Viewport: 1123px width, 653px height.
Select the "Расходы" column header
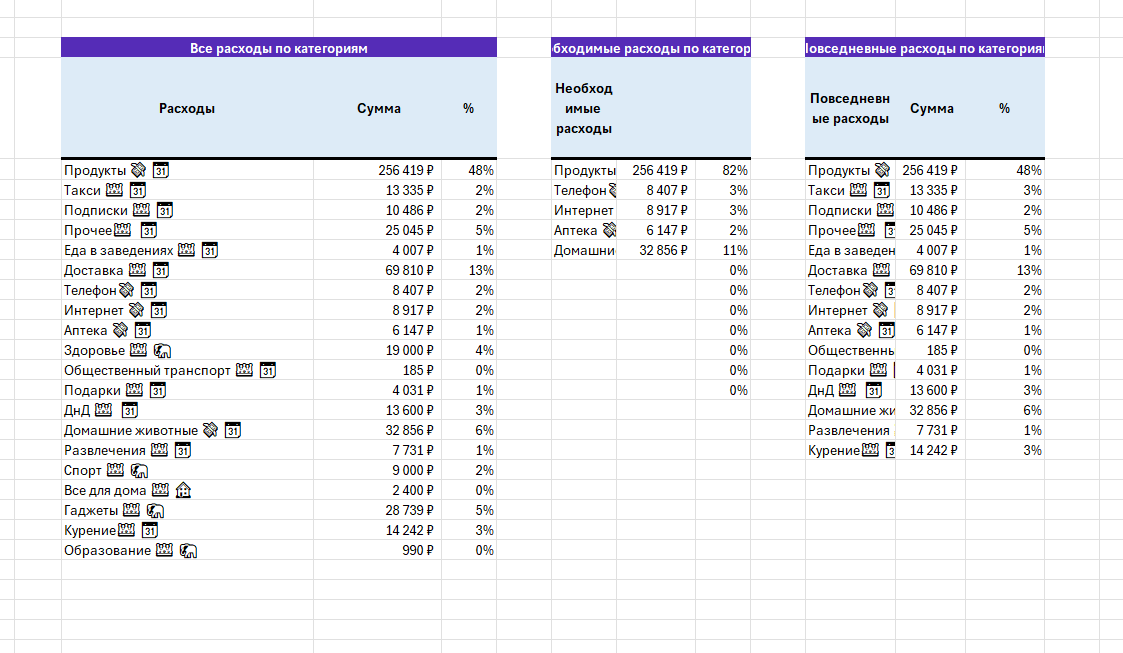[x=187, y=108]
